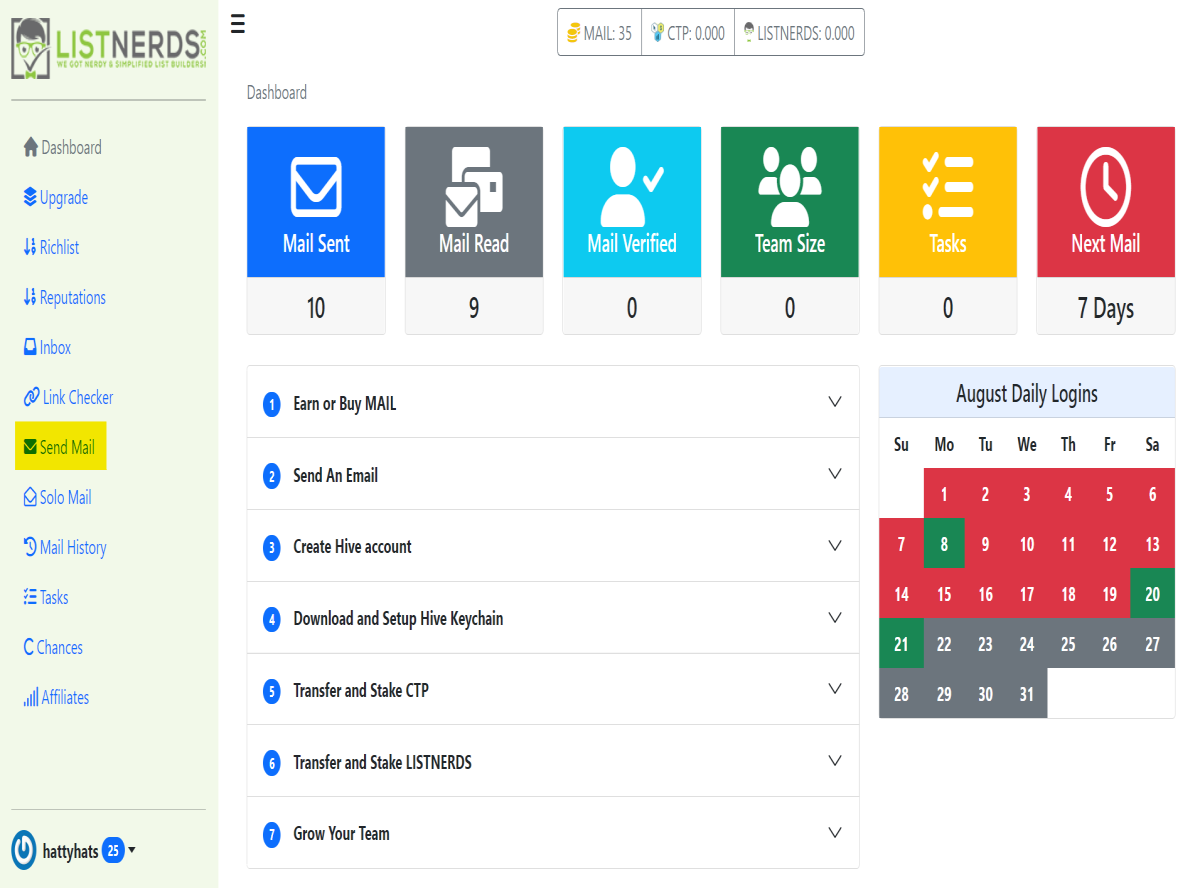Click the hattyhats profile power icon

click(x=24, y=850)
